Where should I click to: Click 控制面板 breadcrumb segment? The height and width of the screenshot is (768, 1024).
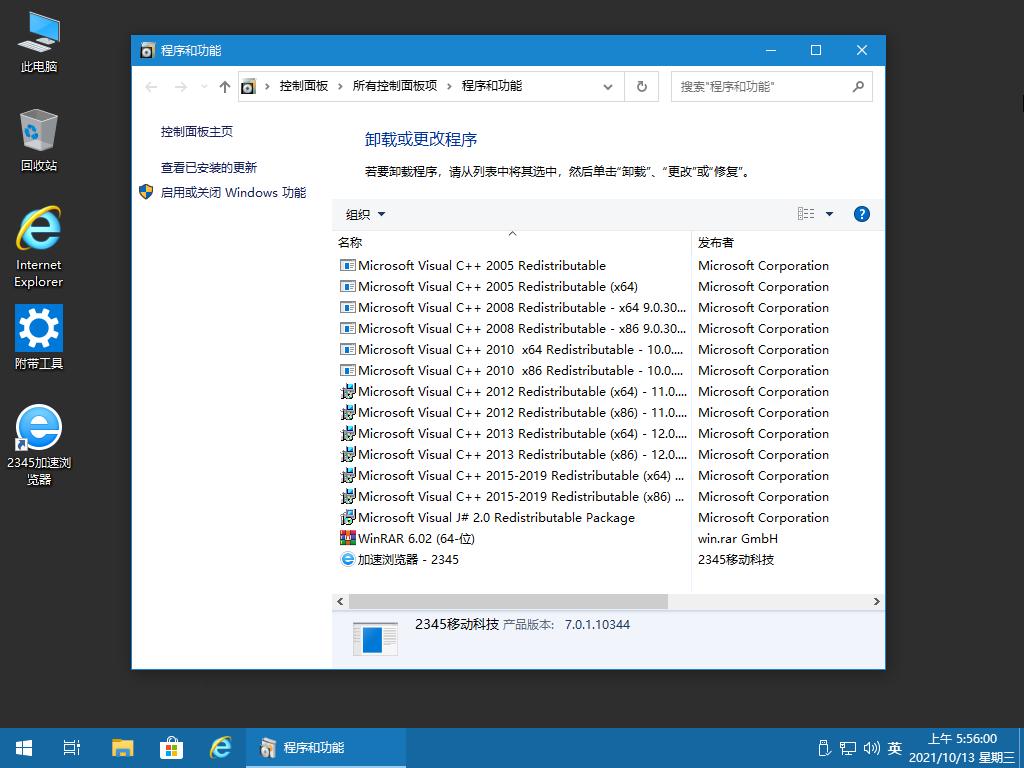[x=304, y=86]
